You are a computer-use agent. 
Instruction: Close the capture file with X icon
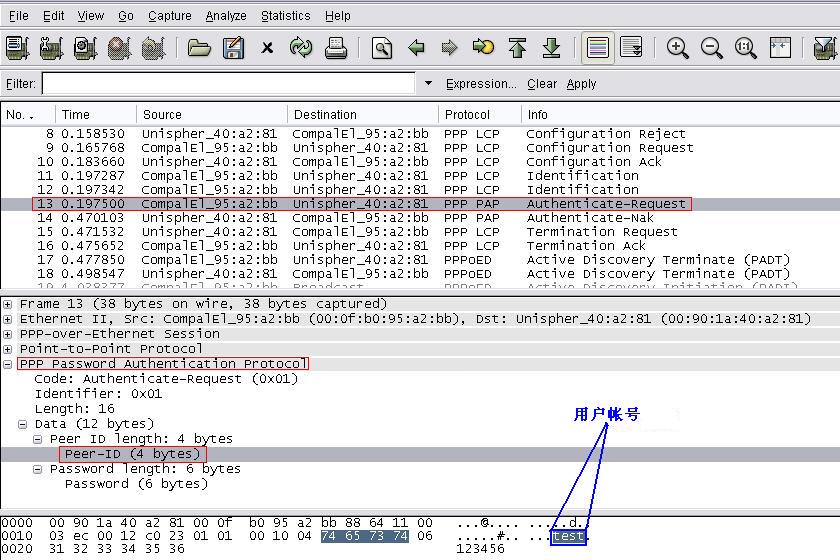click(267, 47)
